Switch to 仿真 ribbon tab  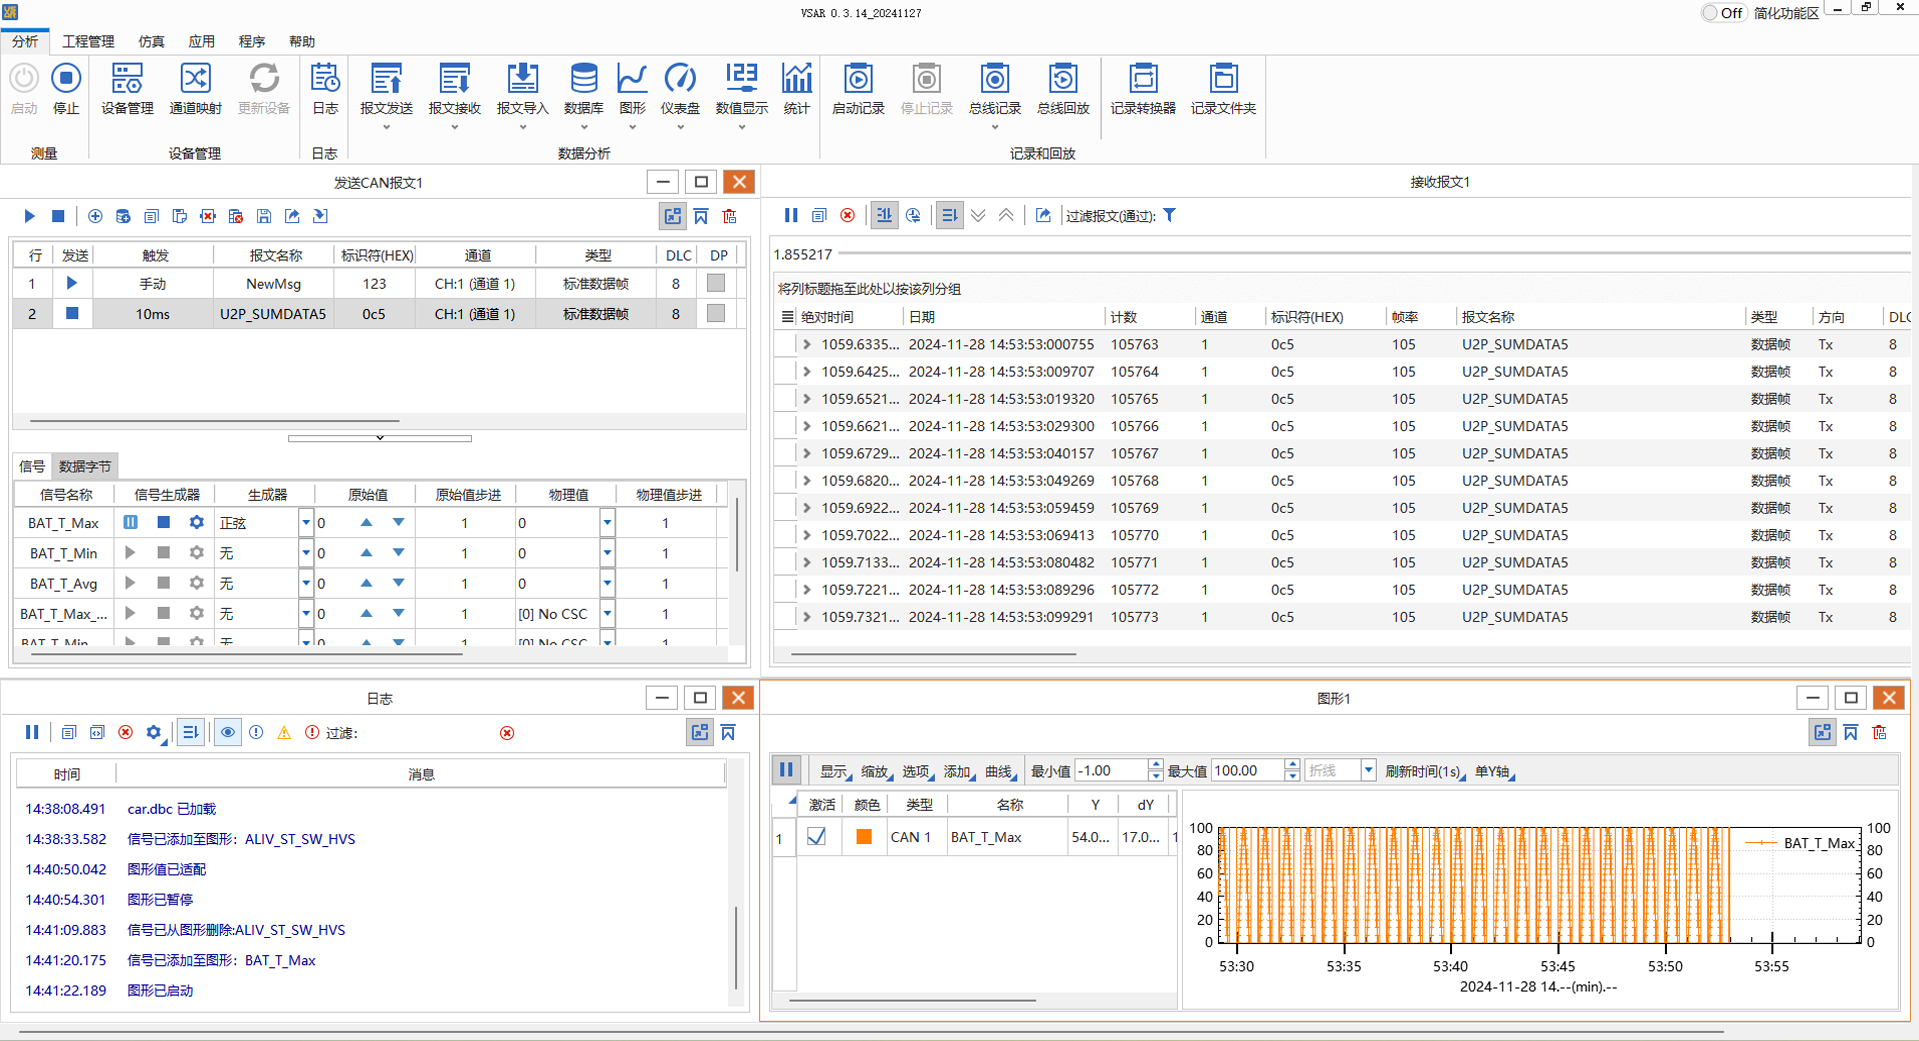[152, 41]
